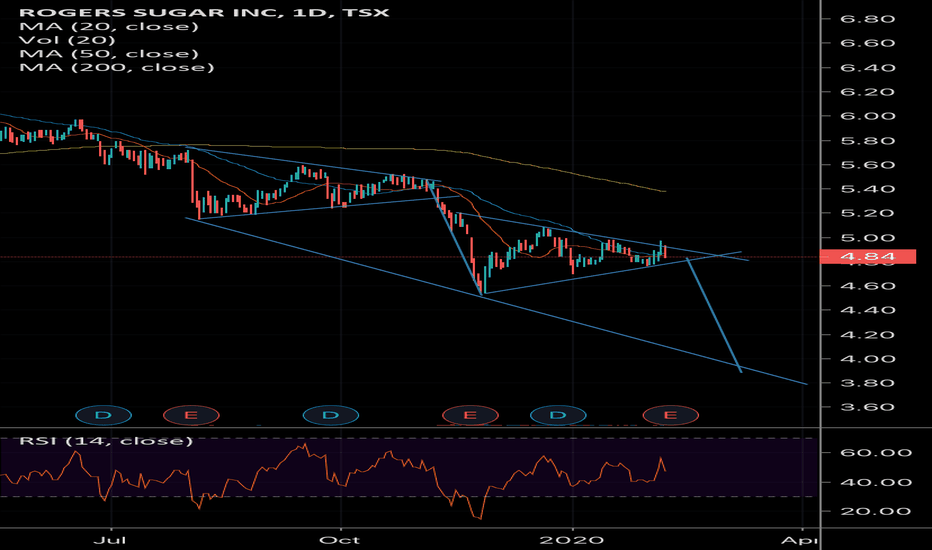
Task: Click the current price label 4.84
Action: coord(868,257)
